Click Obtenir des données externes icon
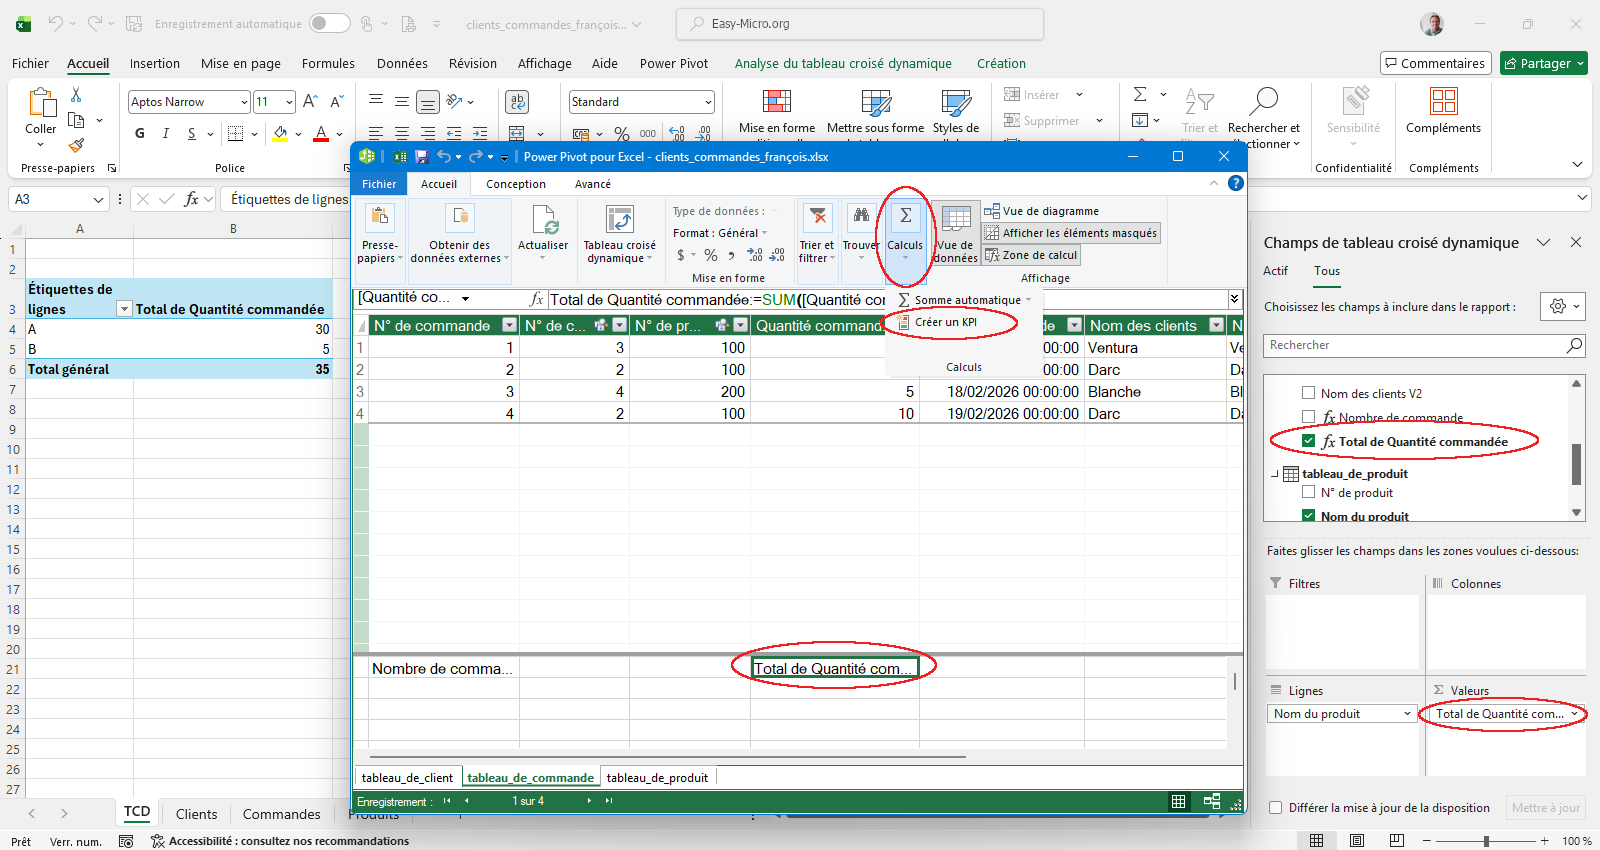This screenshot has width=1600, height=850. (459, 218)
